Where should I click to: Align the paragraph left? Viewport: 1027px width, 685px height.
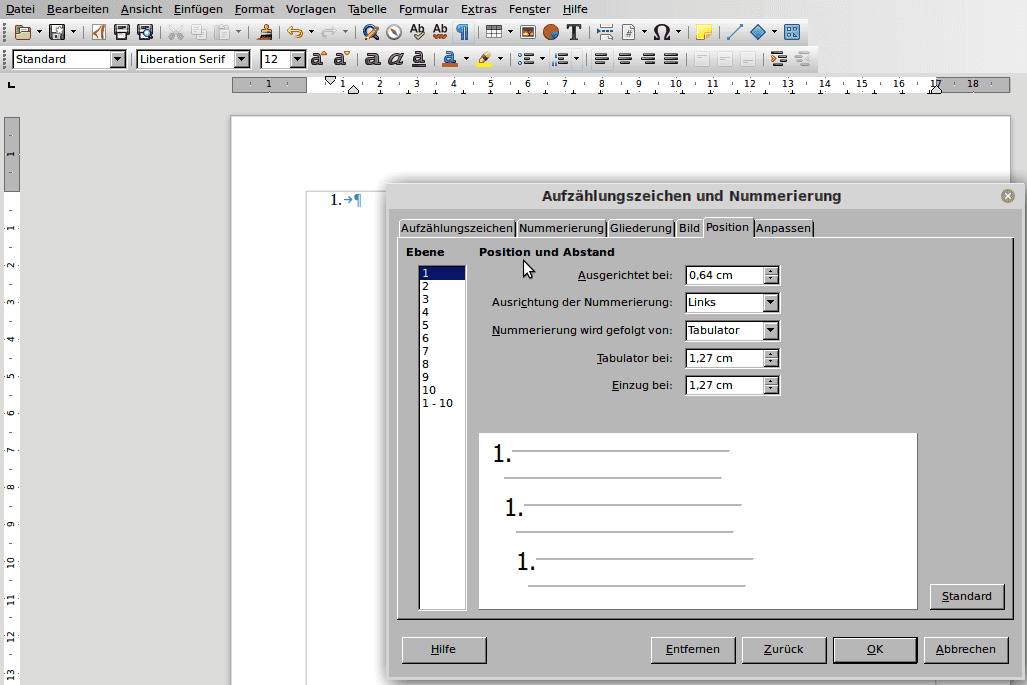coord(601,59)
